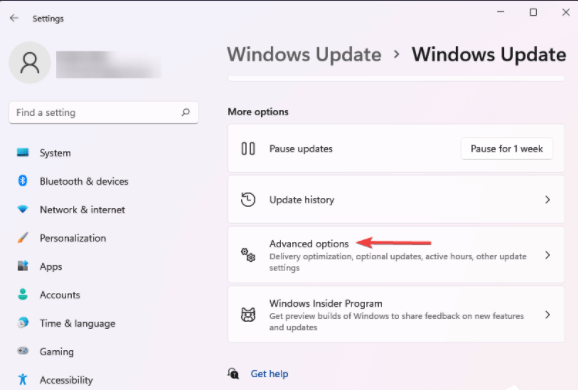Click the Update history clock icon
This screenshot has width=578, height=390.
coord(248,199)
